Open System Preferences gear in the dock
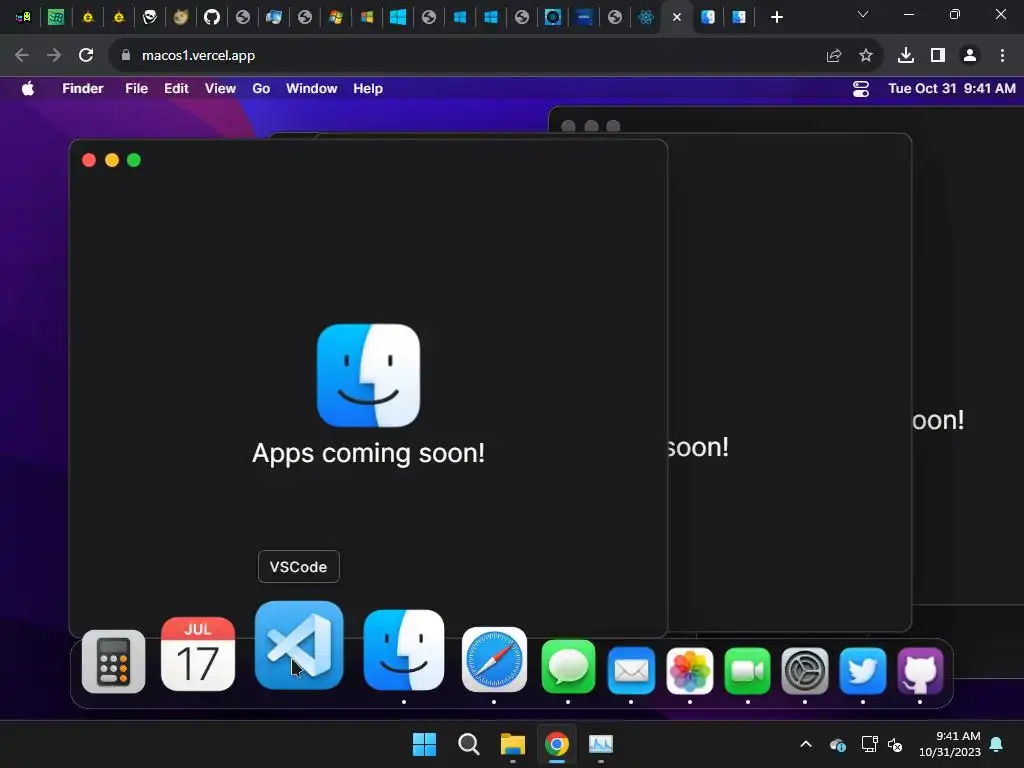1024x768 pixels. point(805,670)
